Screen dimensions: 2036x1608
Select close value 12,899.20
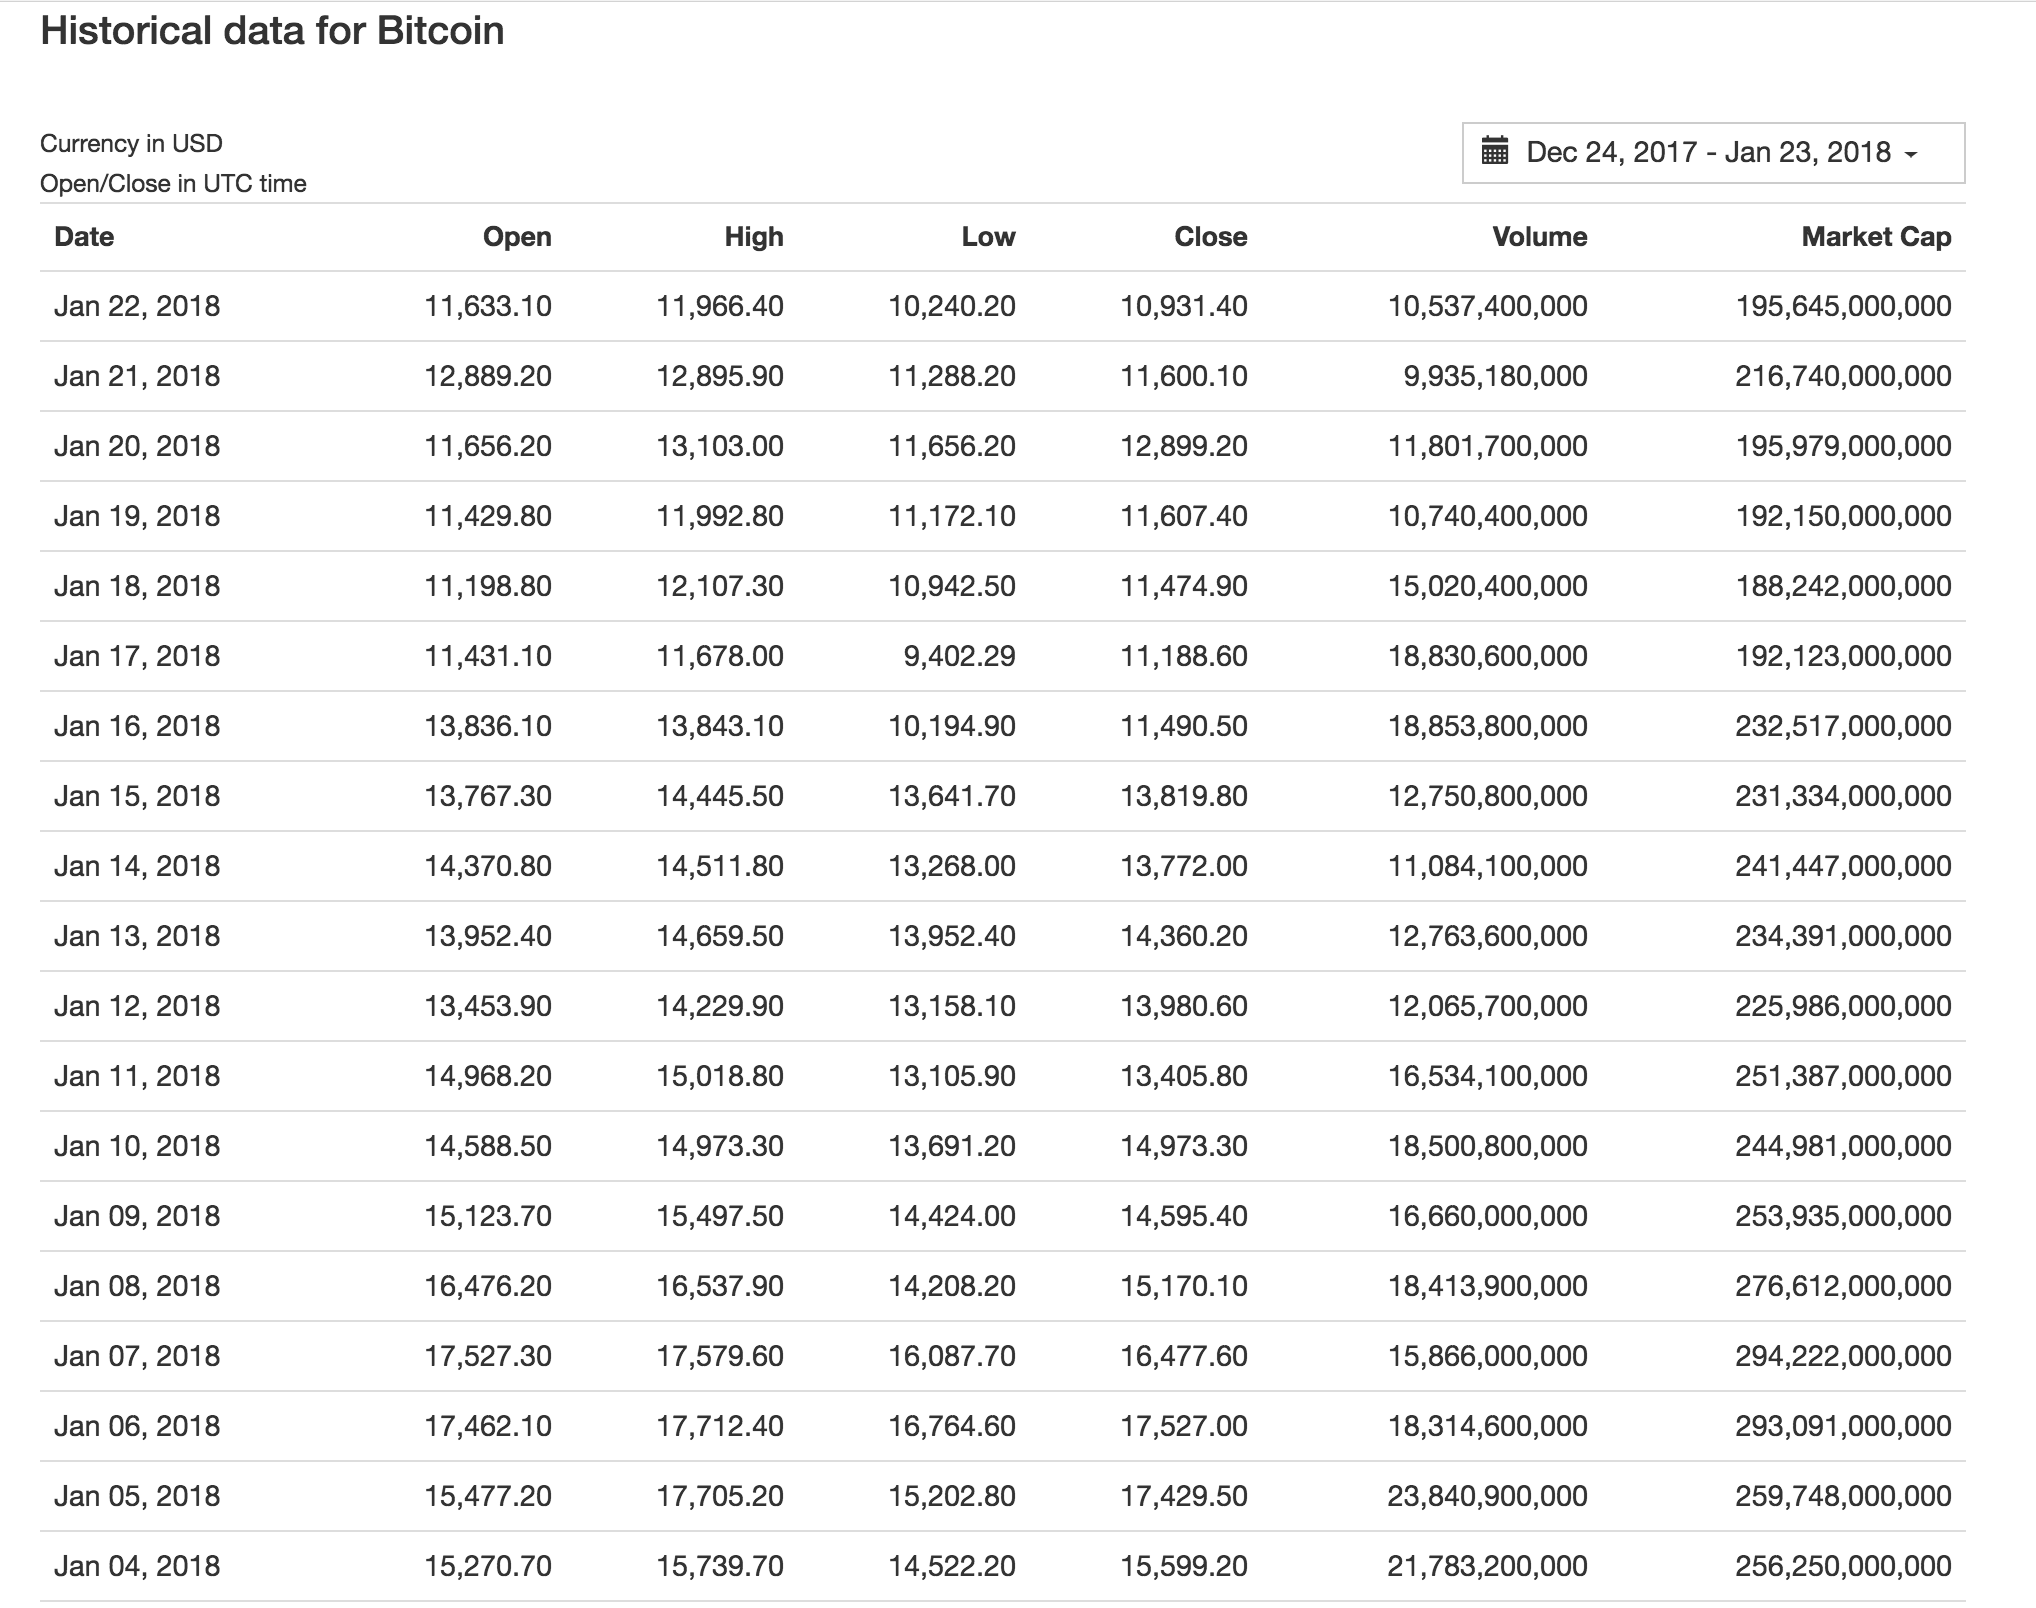pyautogui.click(x=1184, y=446)
